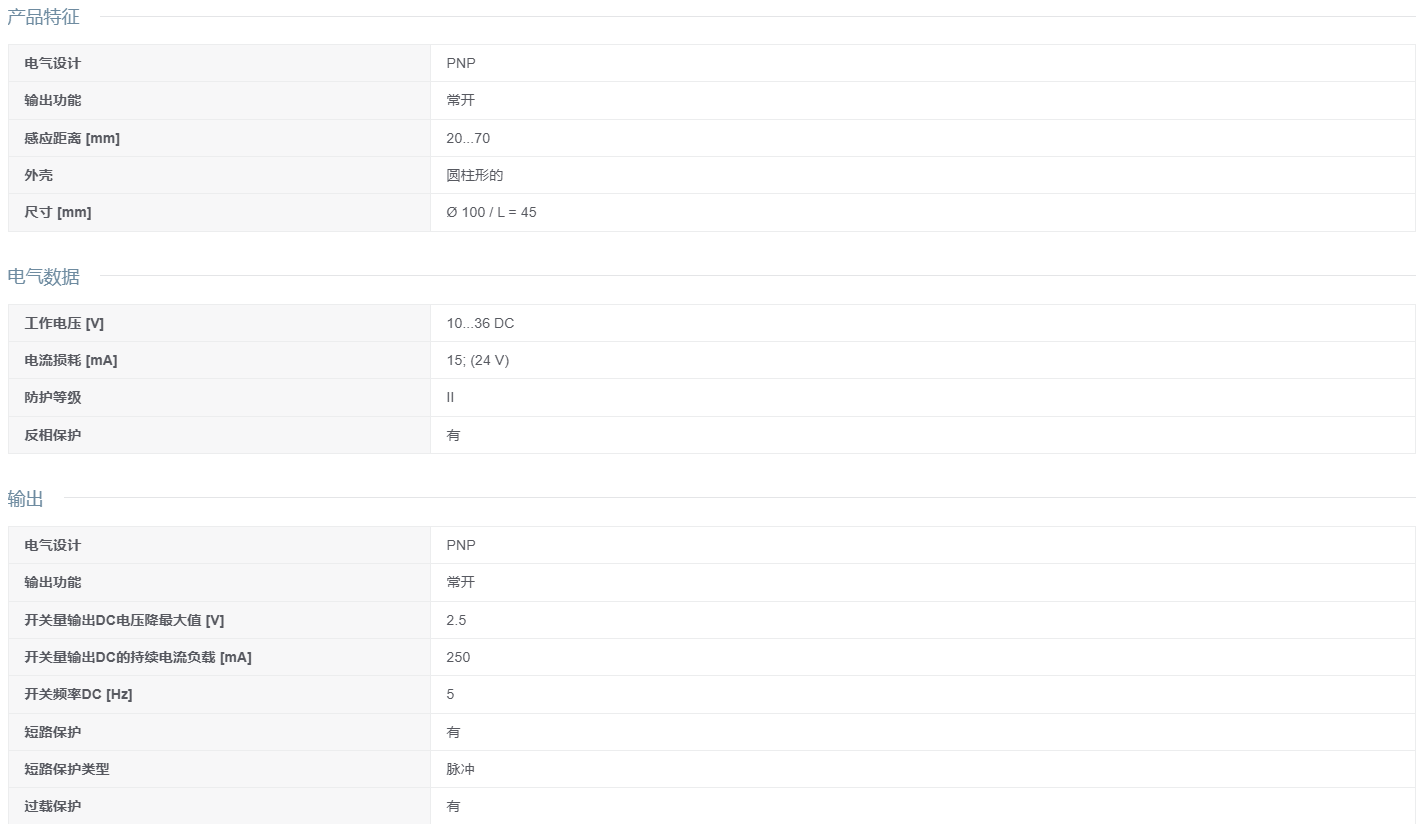Click the 2.5 voltage drop value
1425x824 pixels.
click(x=457, y=620)
